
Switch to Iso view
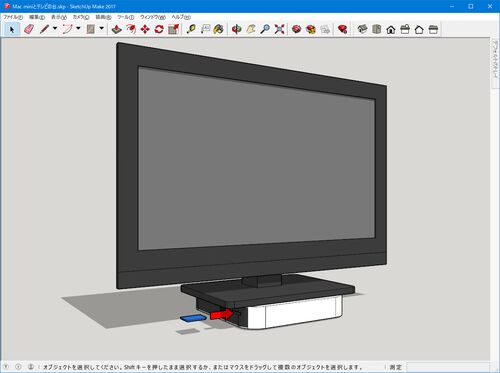(362, 29)
